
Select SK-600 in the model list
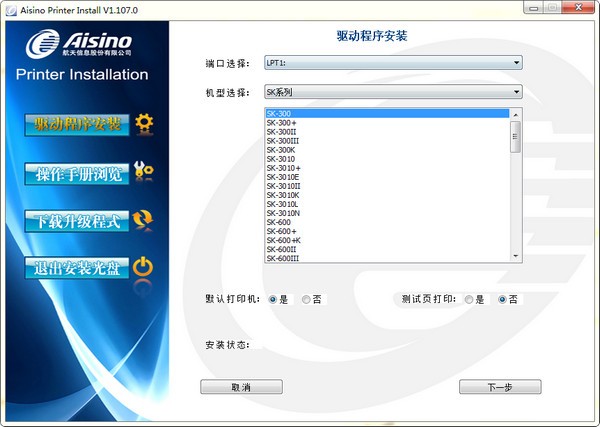387,222
